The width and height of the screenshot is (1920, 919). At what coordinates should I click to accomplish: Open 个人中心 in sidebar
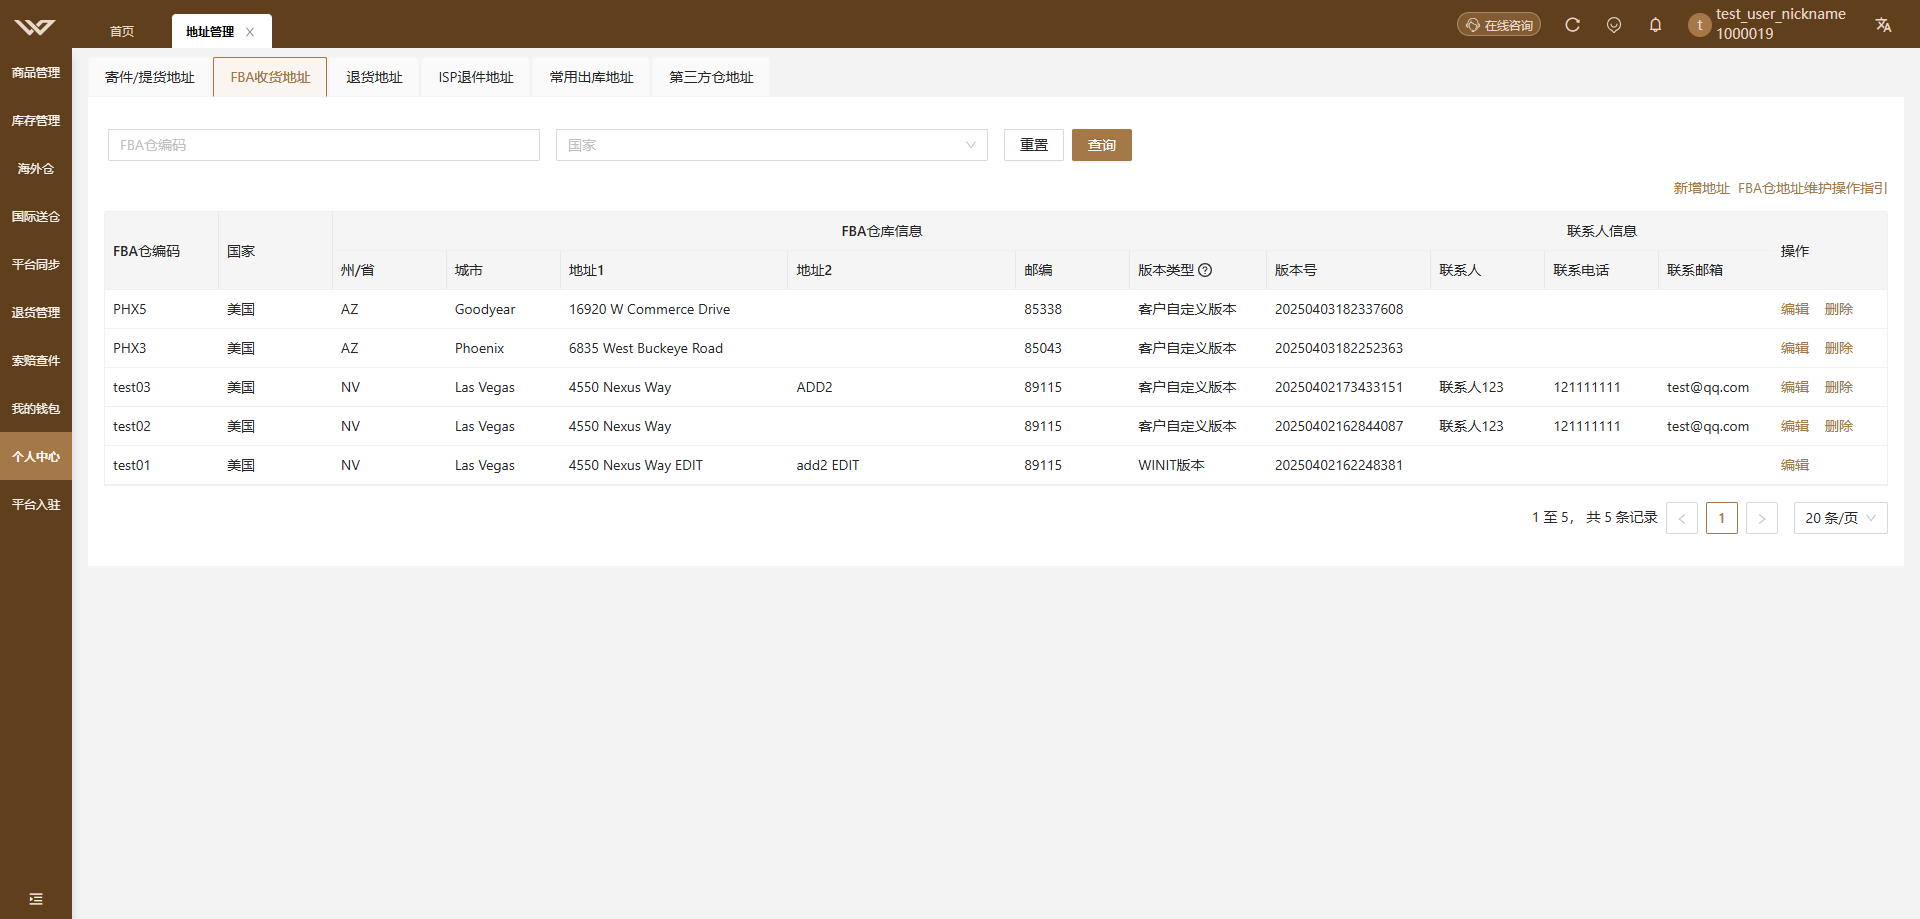point(36,456)
